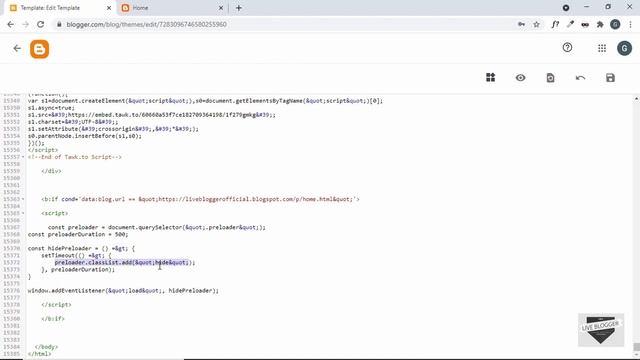
Task: Click the color picker eyedropper extension
Action: click(570, 24)
